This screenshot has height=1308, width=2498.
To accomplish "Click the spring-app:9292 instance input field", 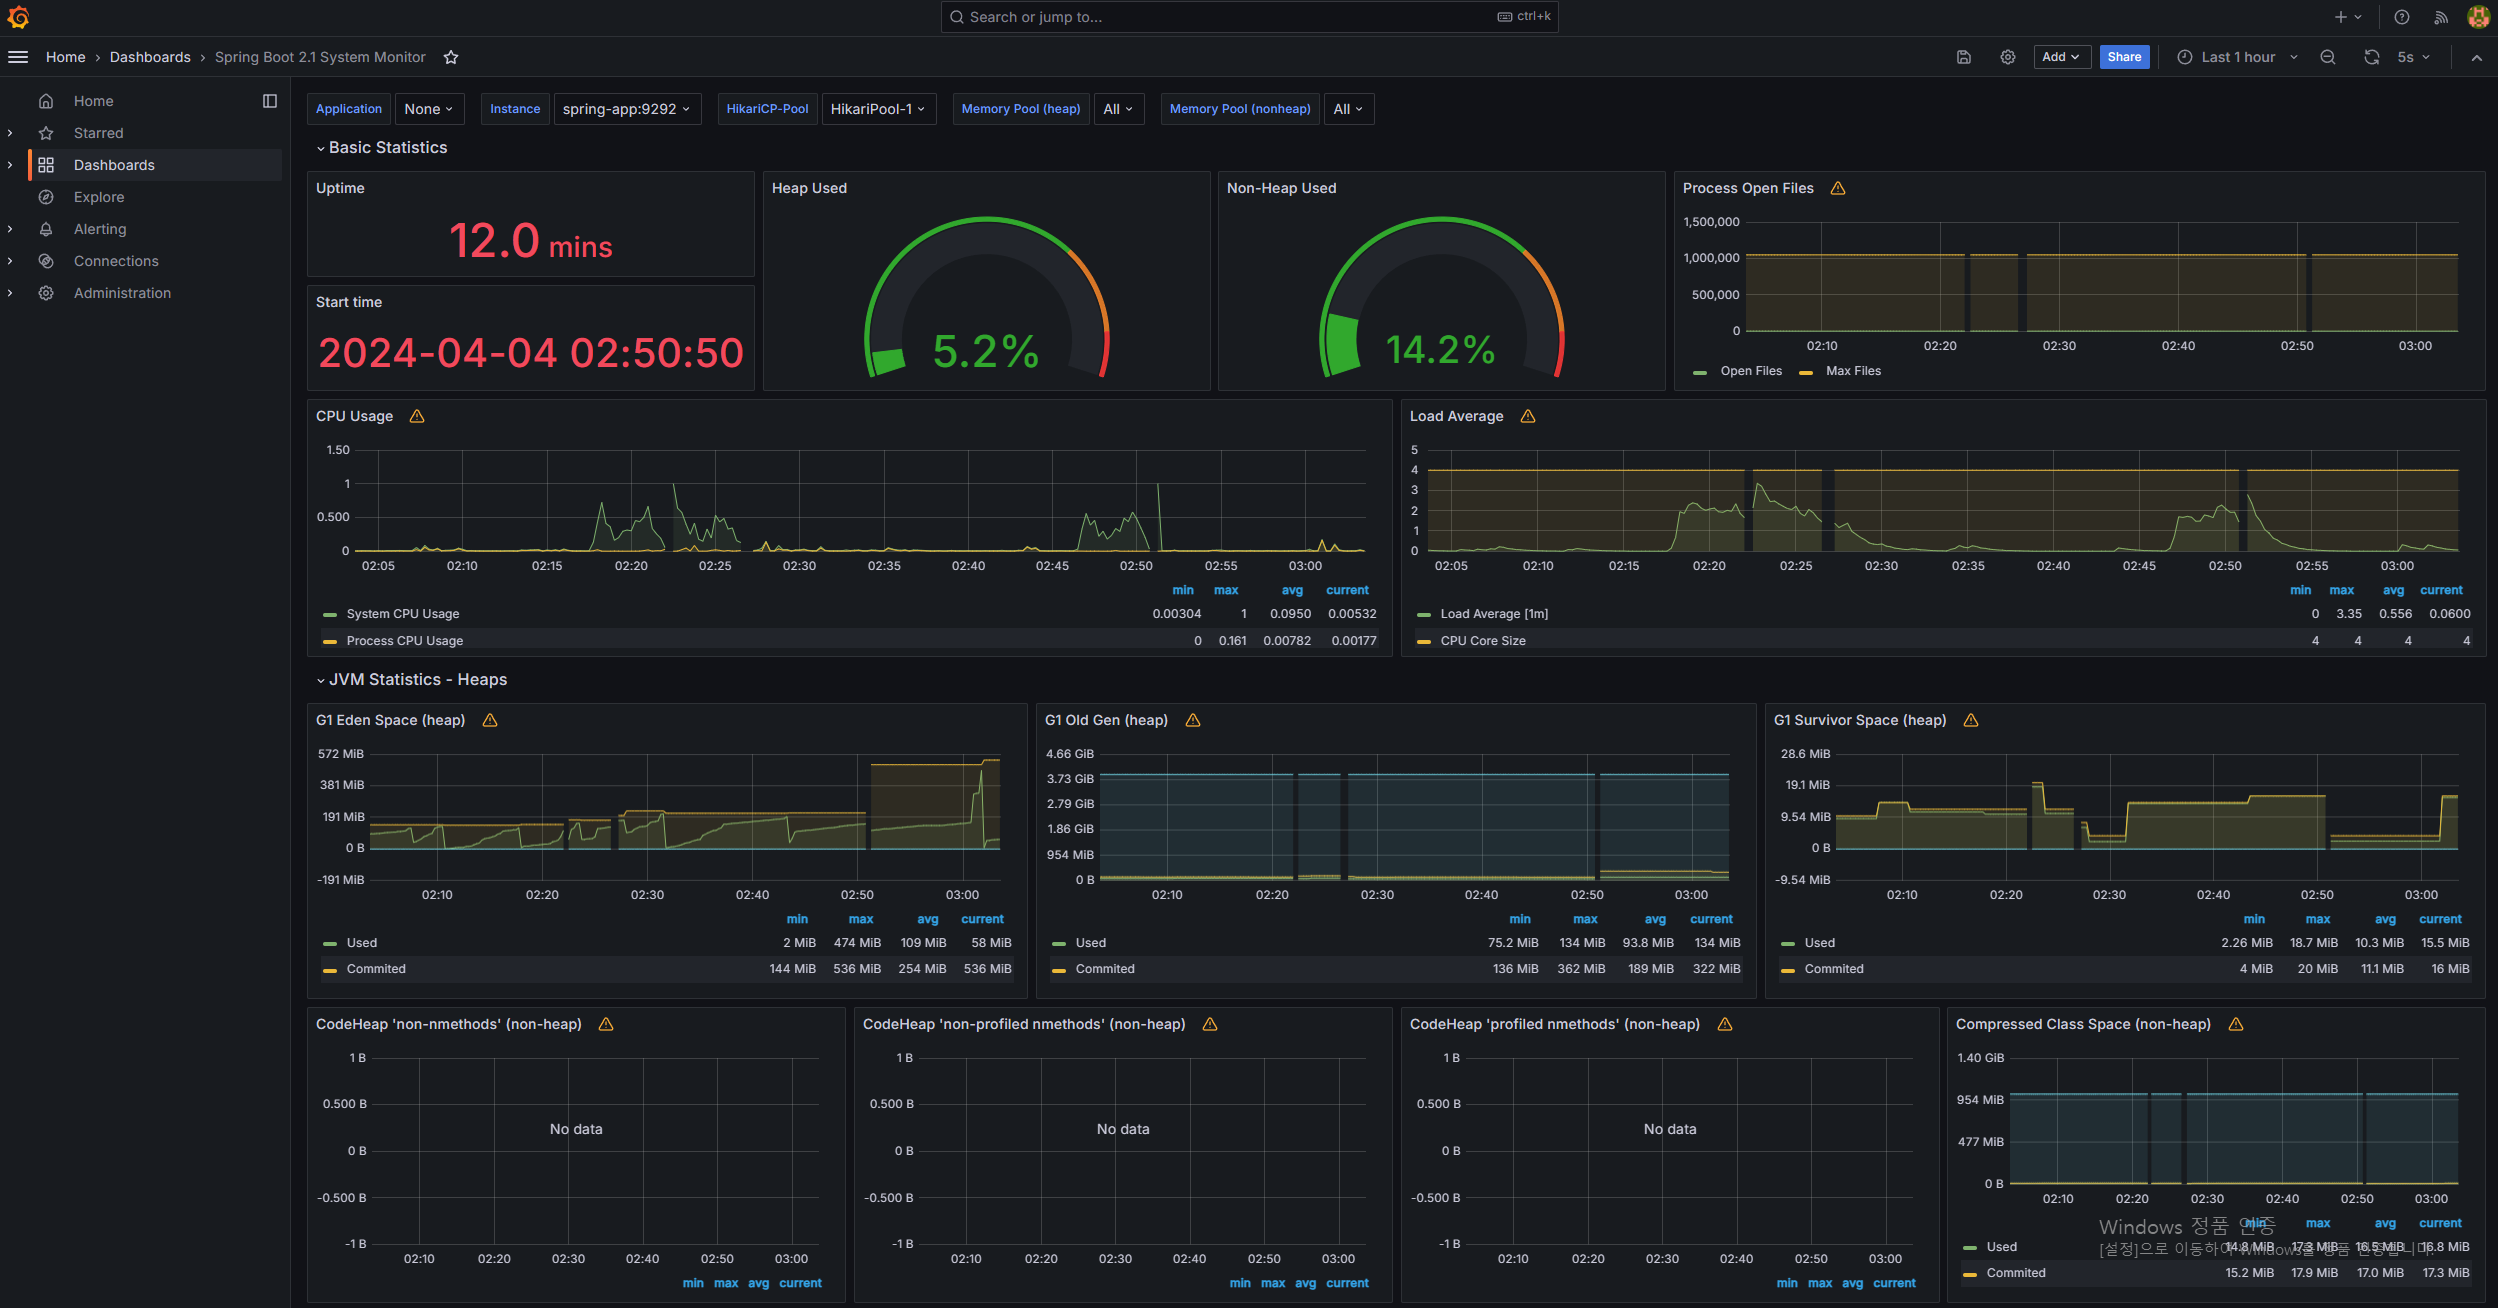I will (629, 107).
